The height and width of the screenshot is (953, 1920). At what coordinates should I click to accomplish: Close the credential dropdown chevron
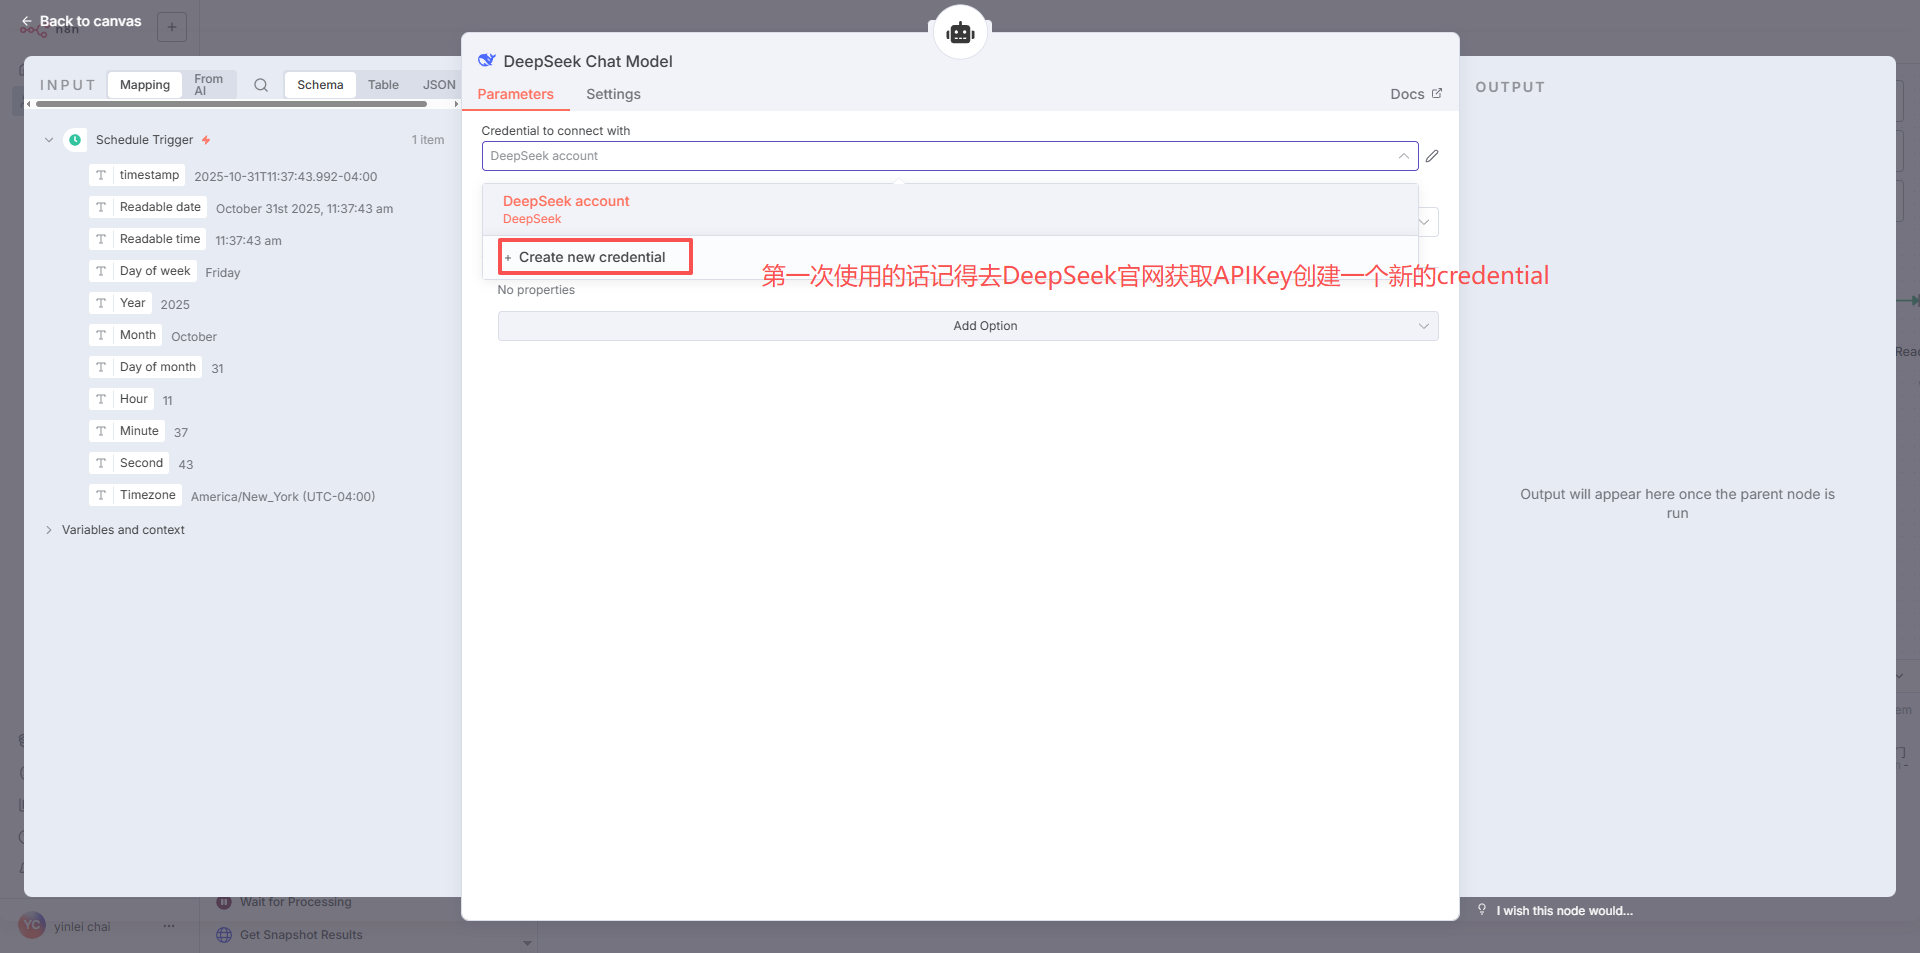1403,156
